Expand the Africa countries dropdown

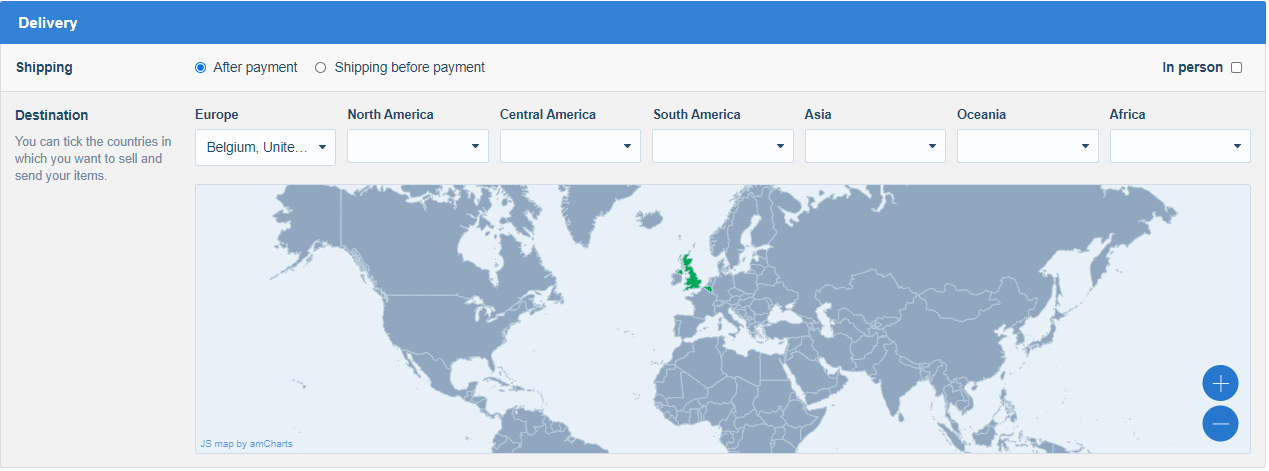point(1180,146)
